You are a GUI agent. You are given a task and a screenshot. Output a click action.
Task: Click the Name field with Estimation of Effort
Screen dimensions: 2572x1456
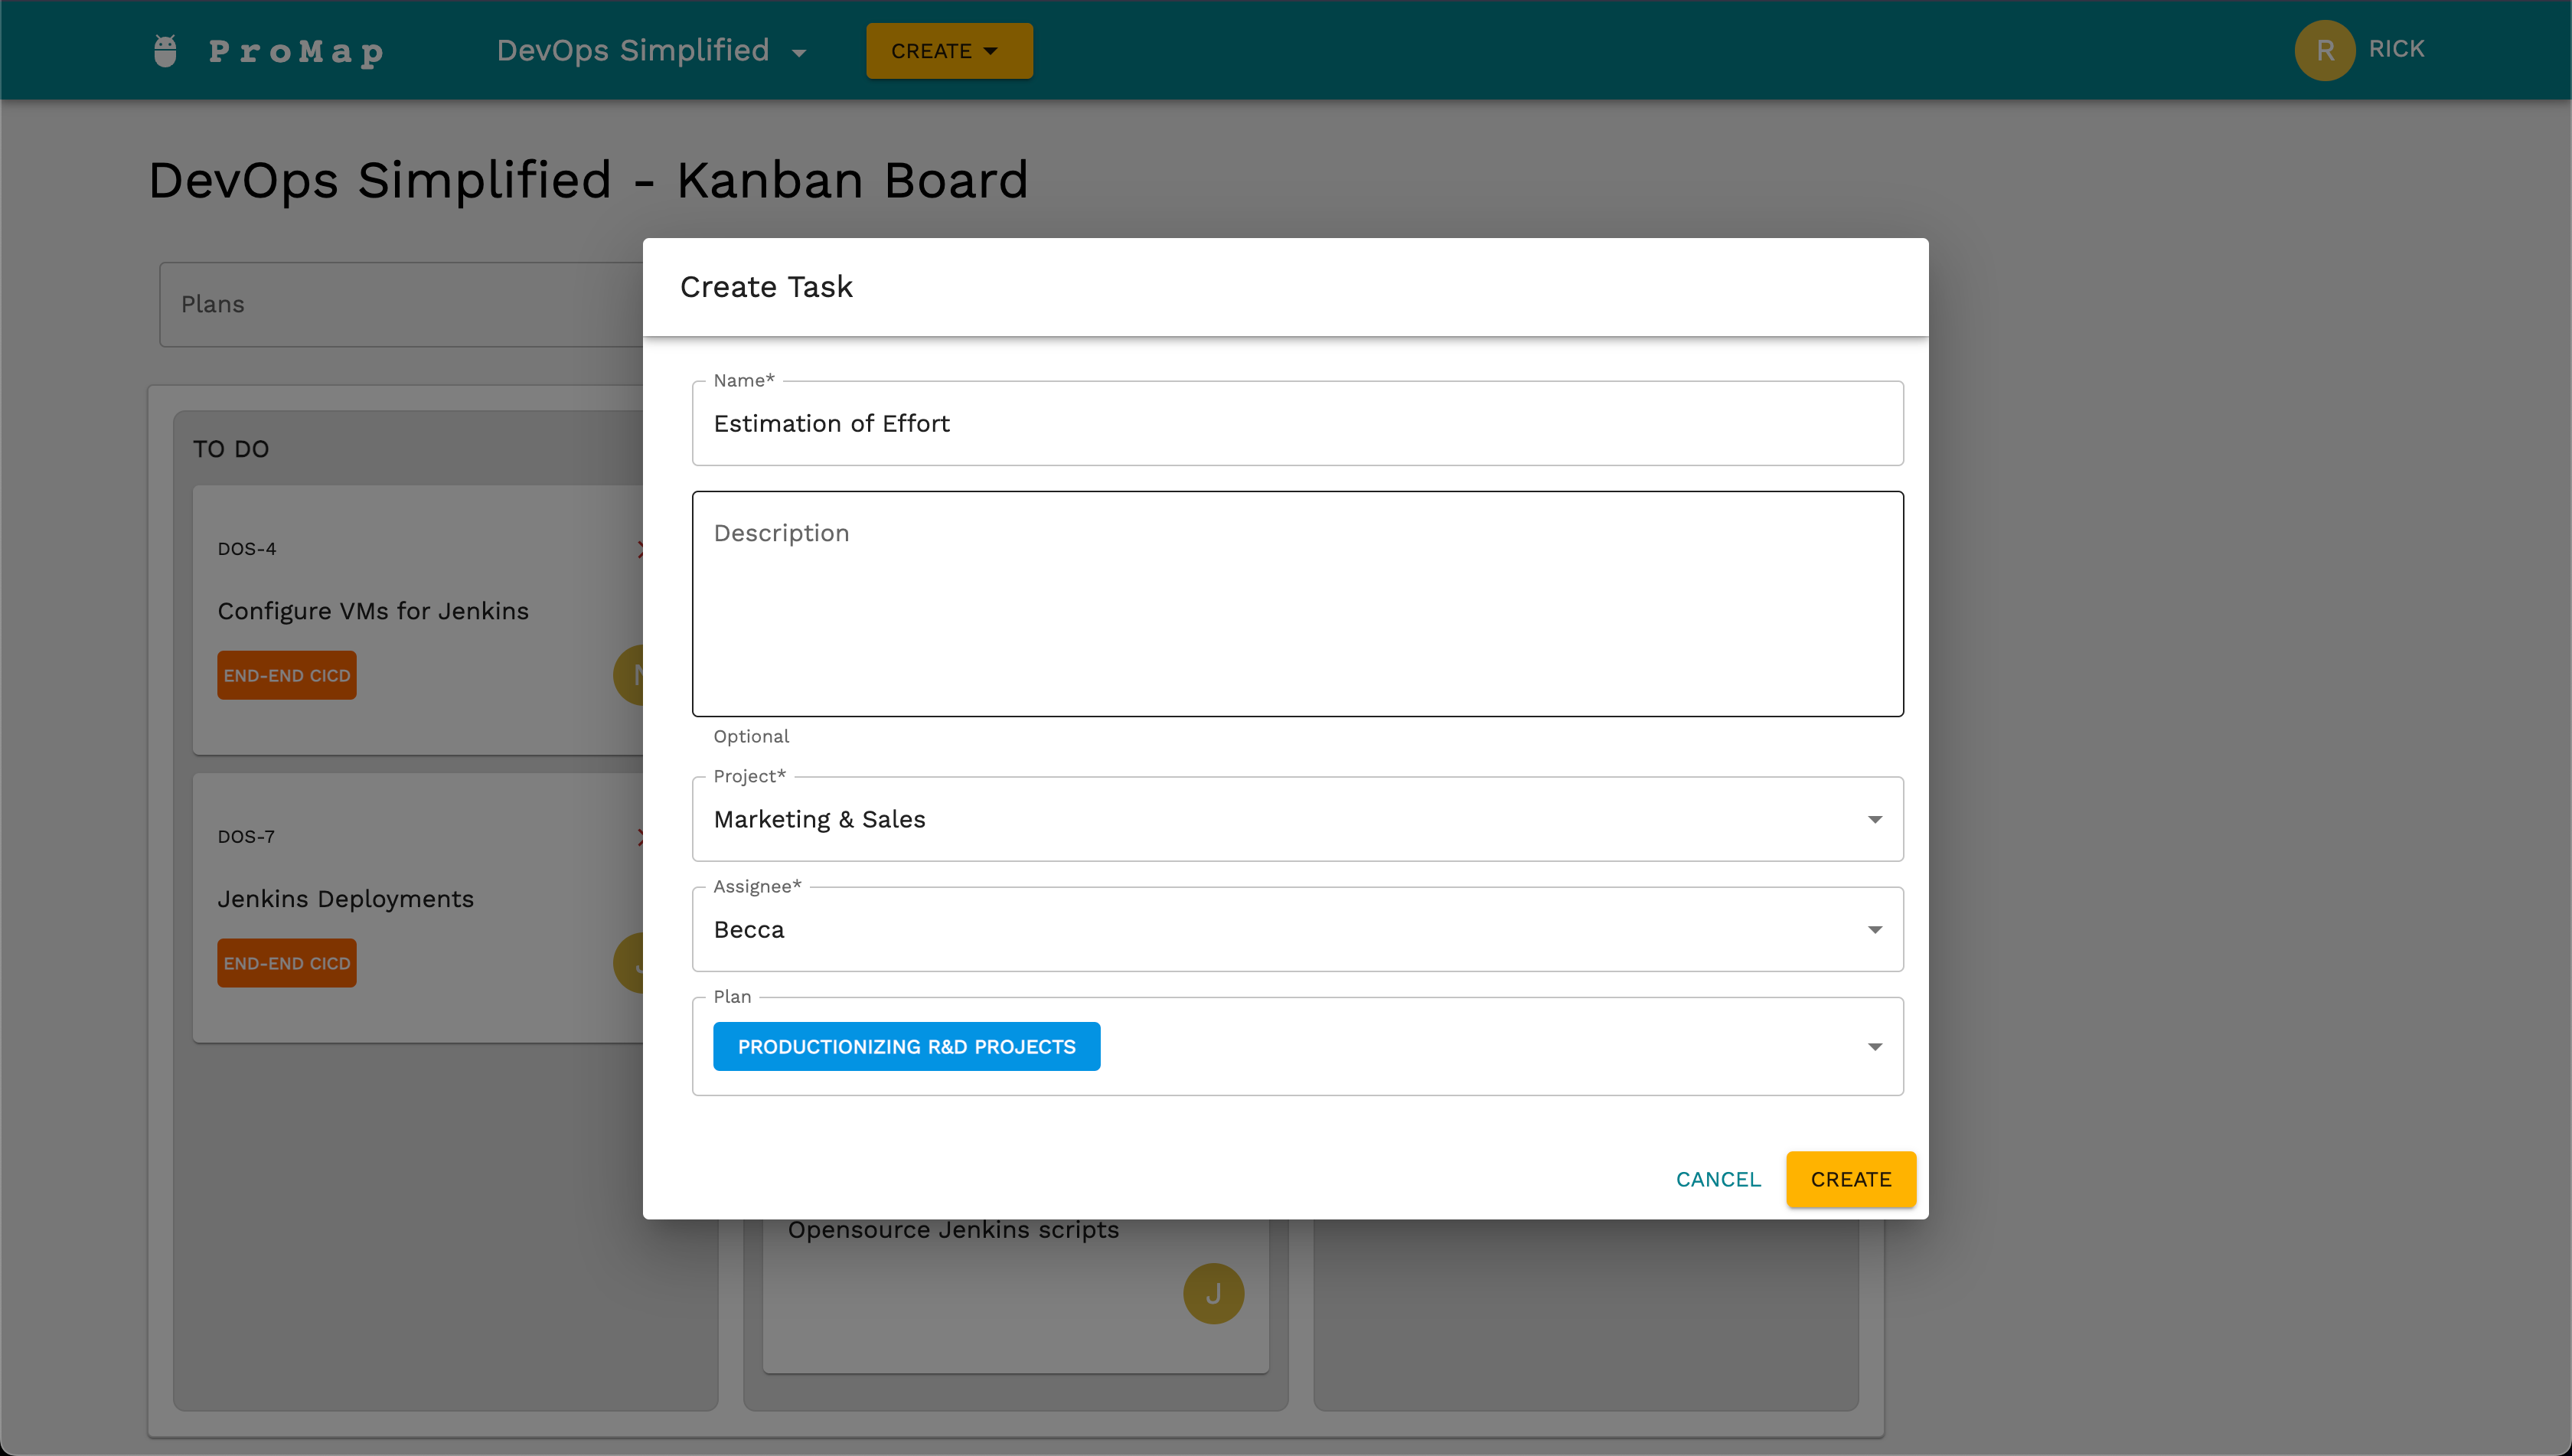(1297, 424)
